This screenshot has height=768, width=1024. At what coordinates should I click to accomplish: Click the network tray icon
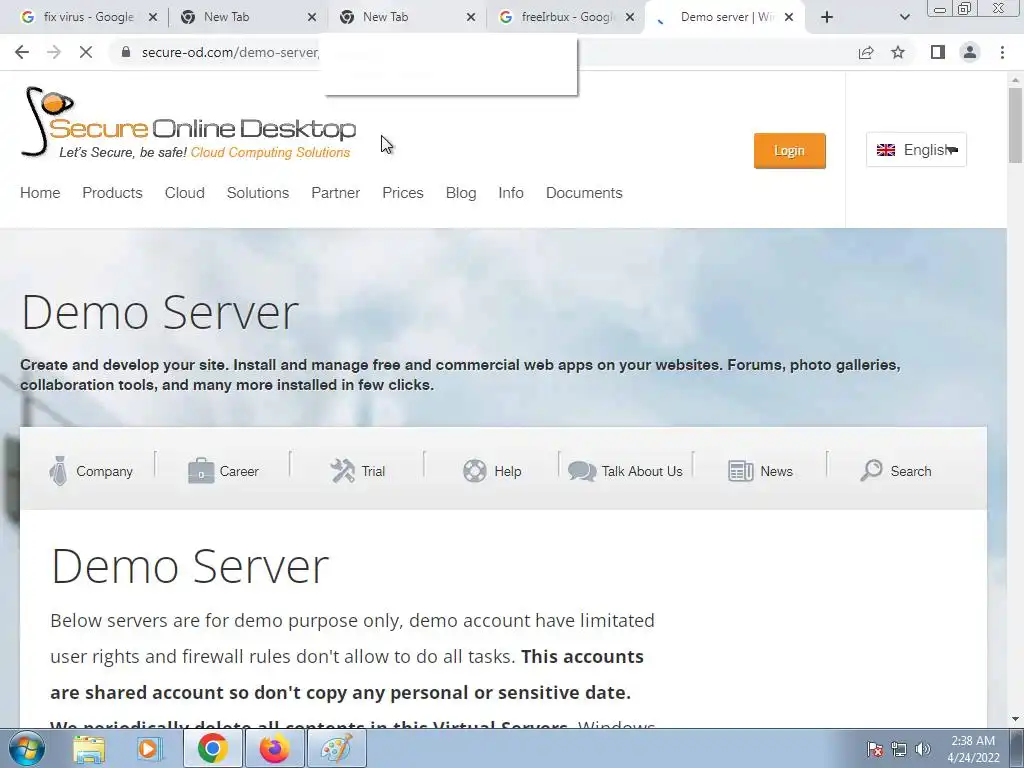click(x=899, y=749)
